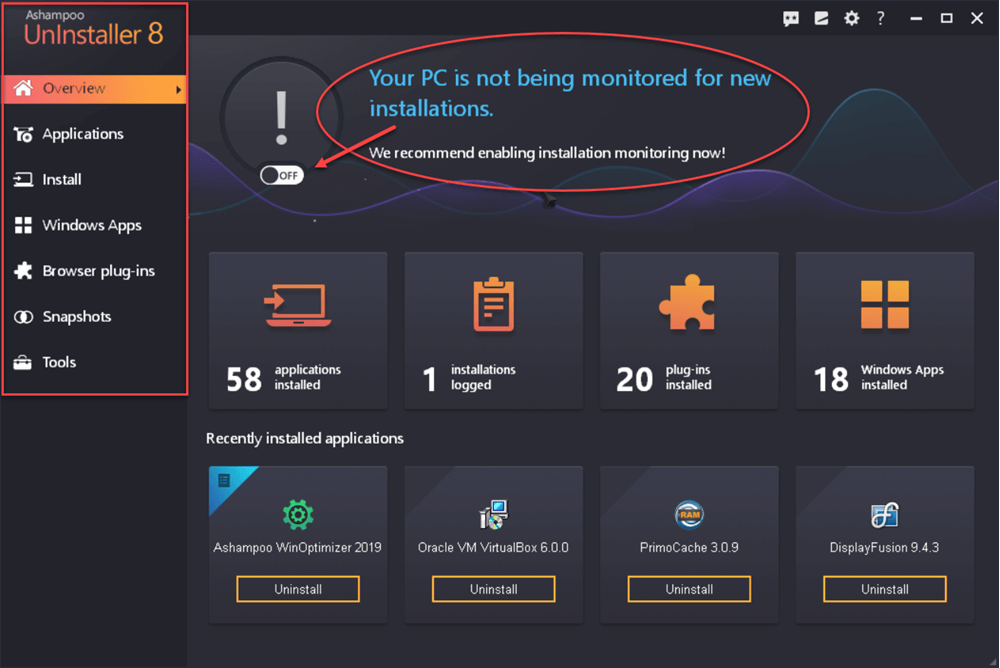
Task: Click the blue log badge on WinOptimizer card
Action: (x=224, y=480)
